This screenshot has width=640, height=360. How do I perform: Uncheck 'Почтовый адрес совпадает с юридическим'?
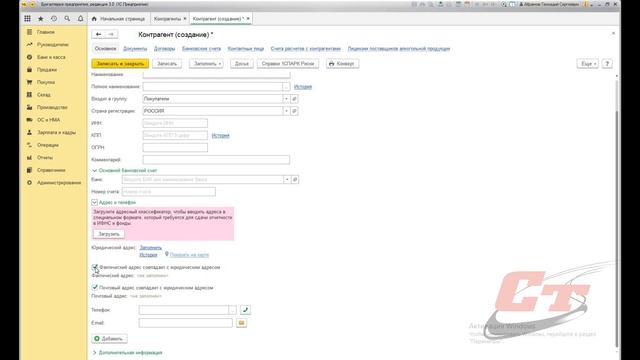pos(95,288)
